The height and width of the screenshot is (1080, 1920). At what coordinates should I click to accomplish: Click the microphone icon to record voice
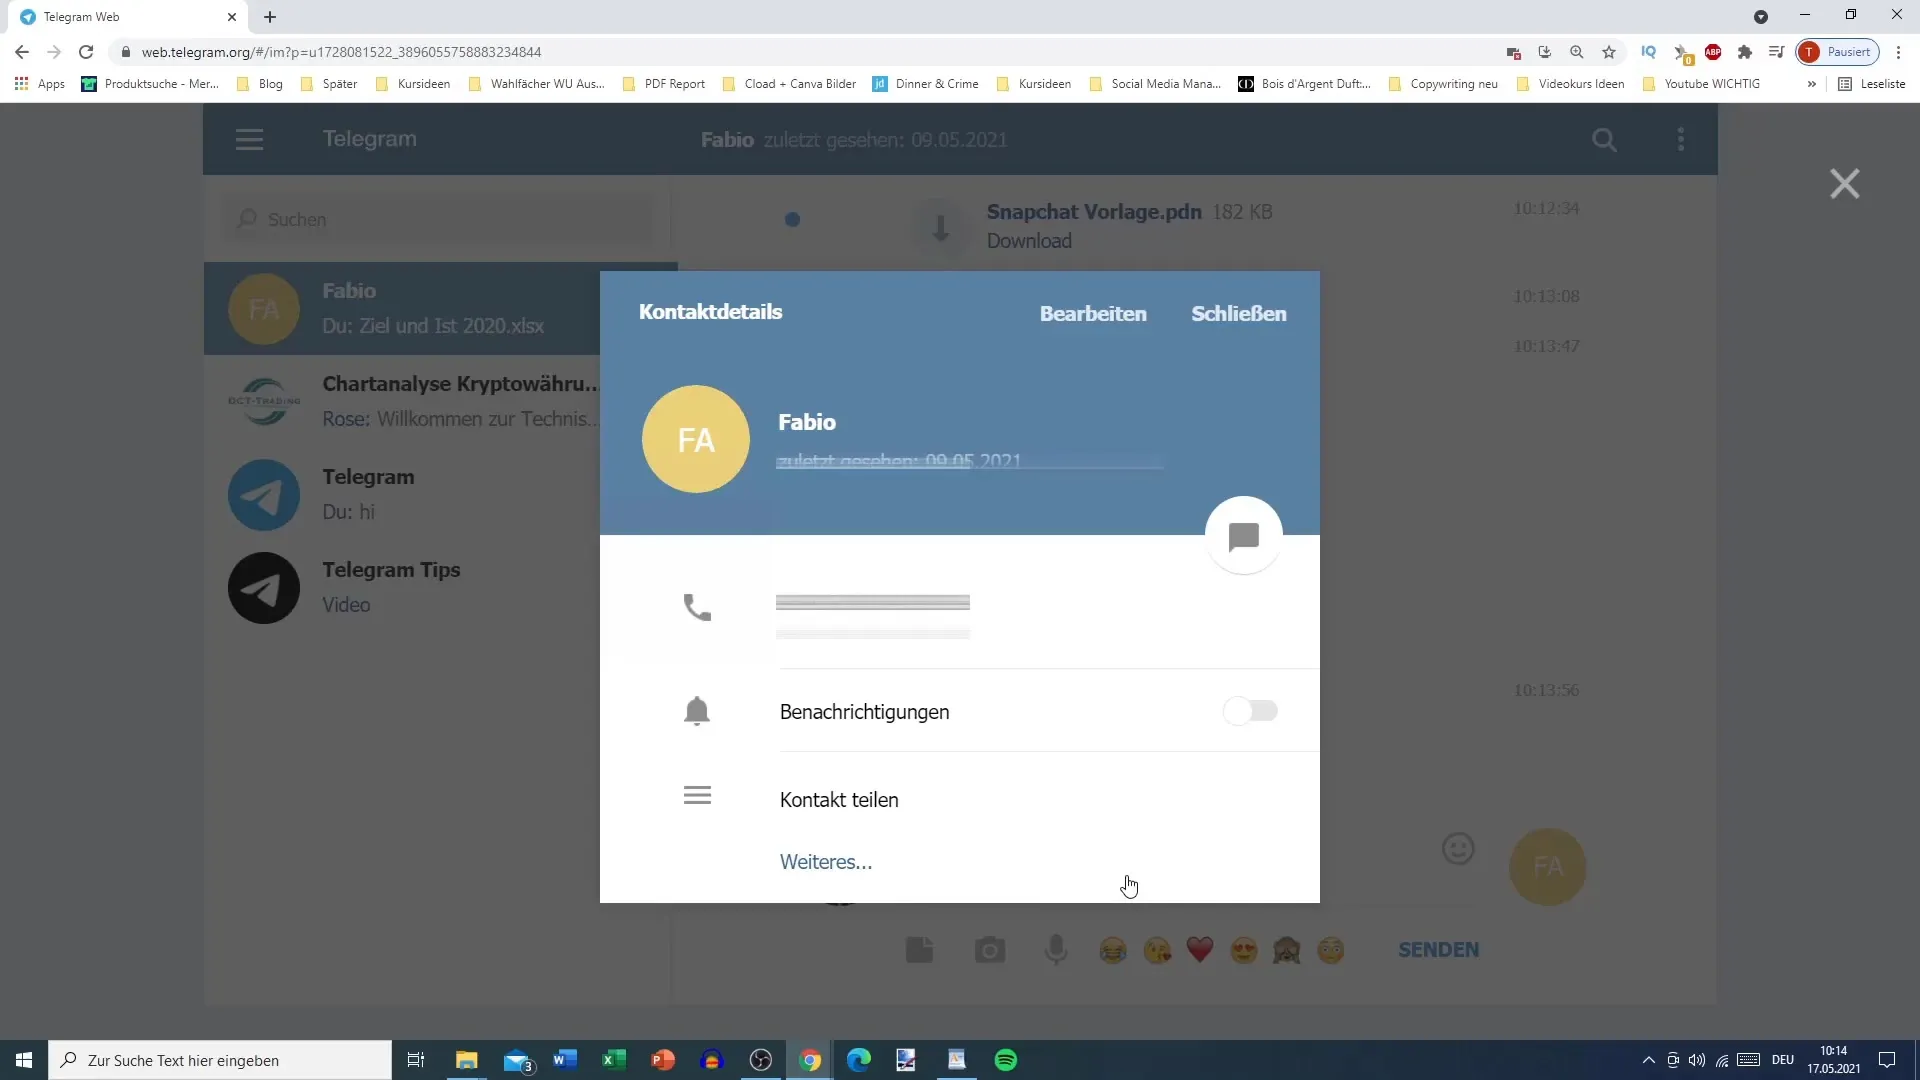click(1056, 950)
